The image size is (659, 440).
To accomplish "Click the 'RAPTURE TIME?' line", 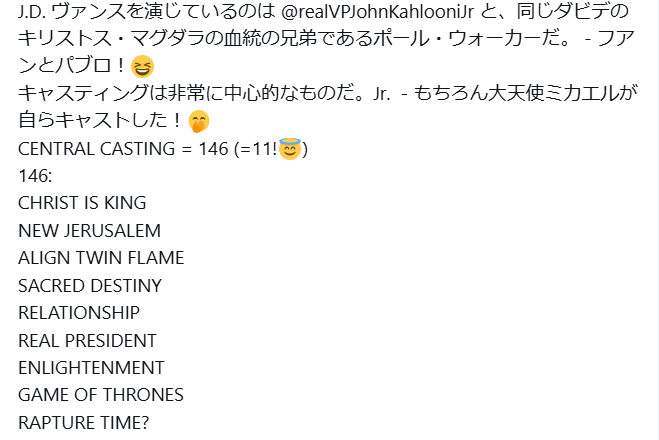I will 84,423.
